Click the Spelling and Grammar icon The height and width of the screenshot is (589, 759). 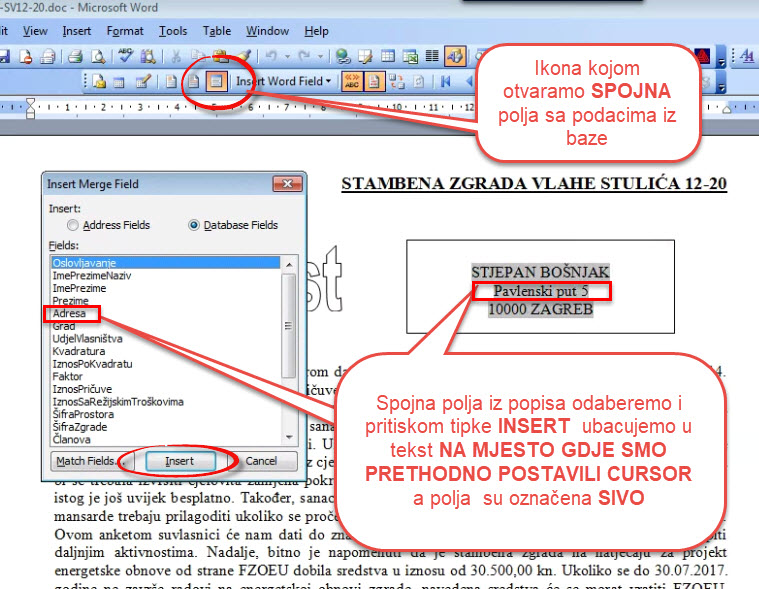(126, 56)
